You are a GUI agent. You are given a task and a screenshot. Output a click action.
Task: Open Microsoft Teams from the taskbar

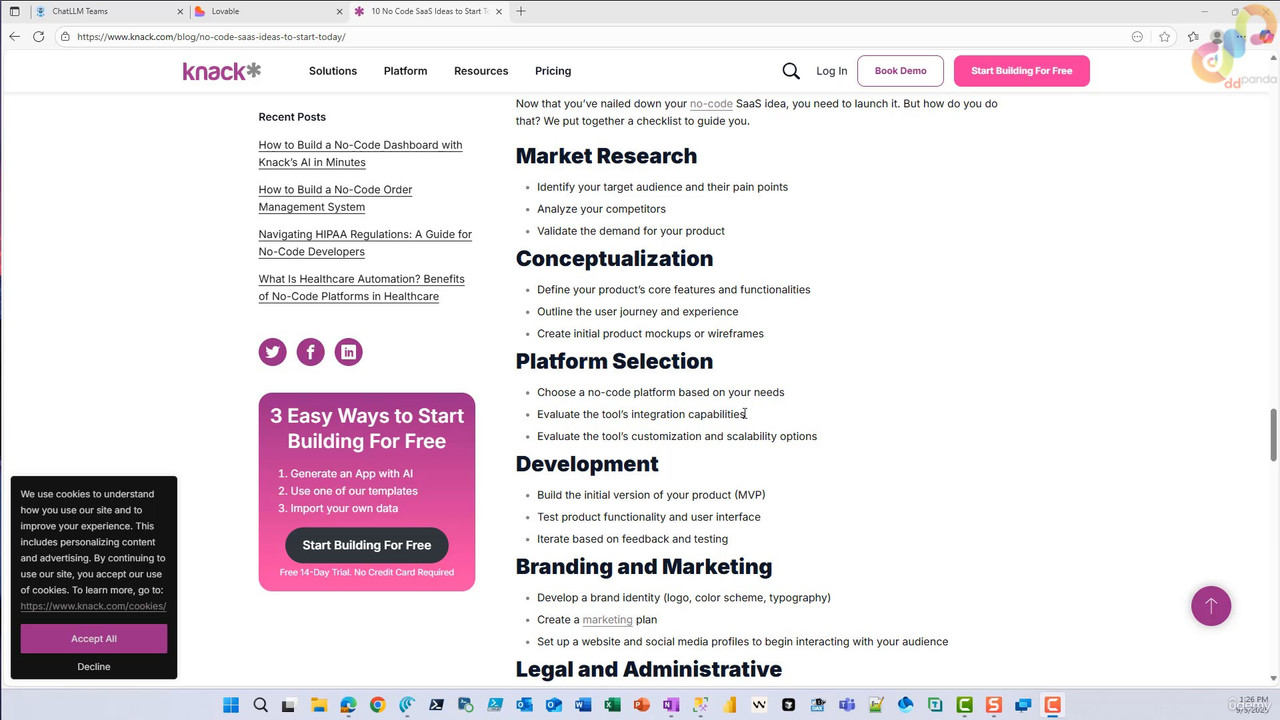click(847, 705)
